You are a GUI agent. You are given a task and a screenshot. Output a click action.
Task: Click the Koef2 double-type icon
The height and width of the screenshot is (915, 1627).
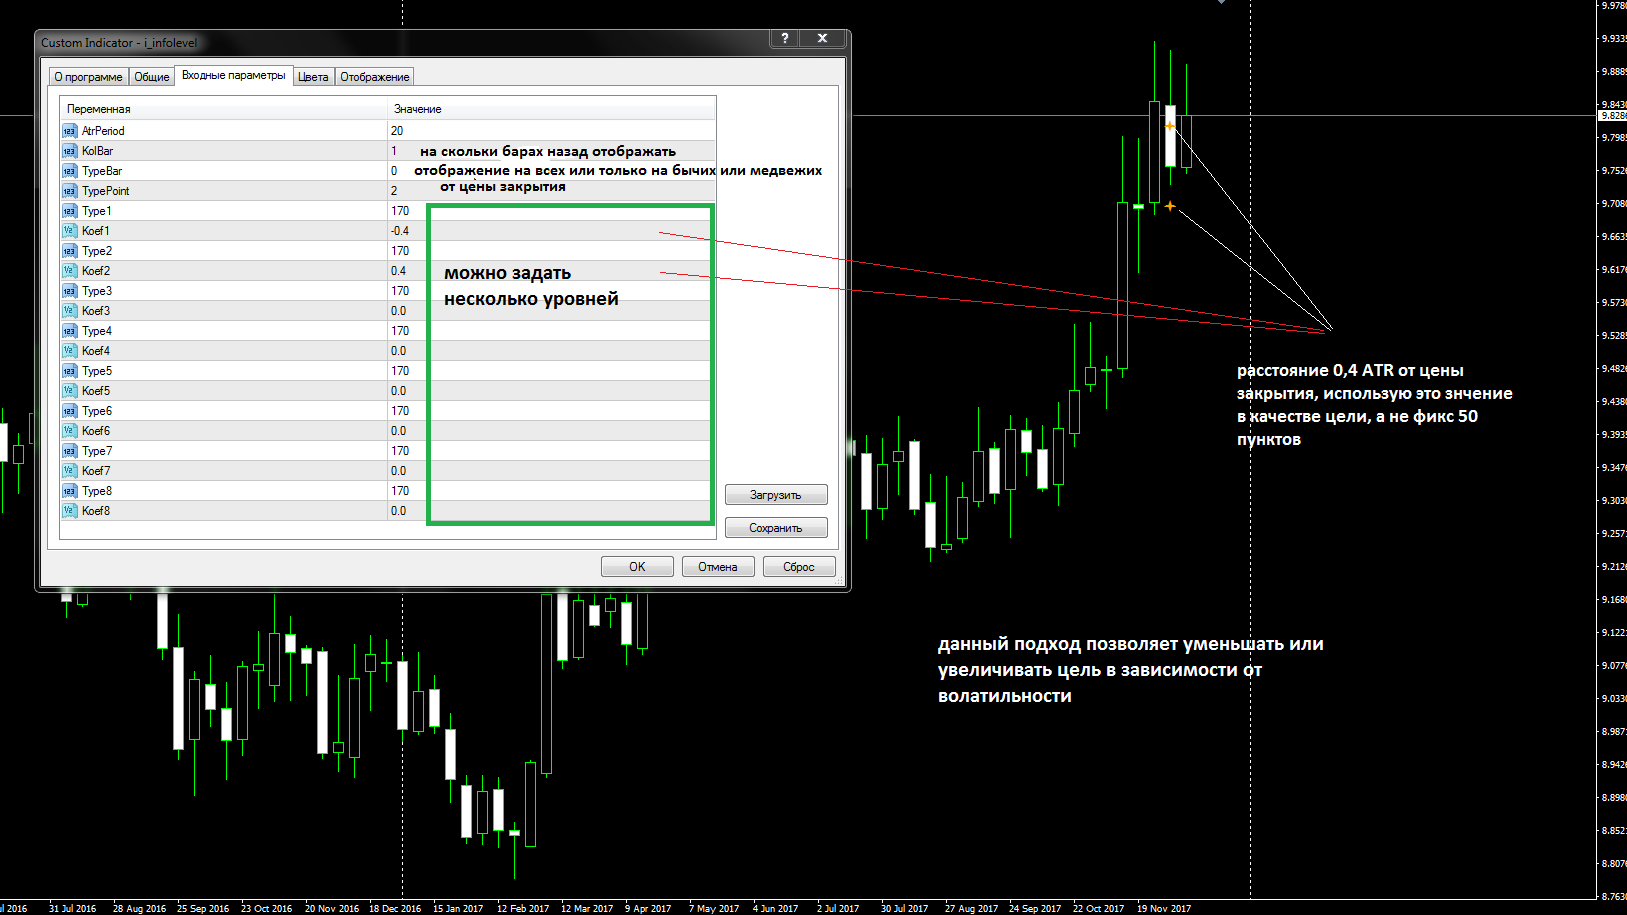[69, 271]
